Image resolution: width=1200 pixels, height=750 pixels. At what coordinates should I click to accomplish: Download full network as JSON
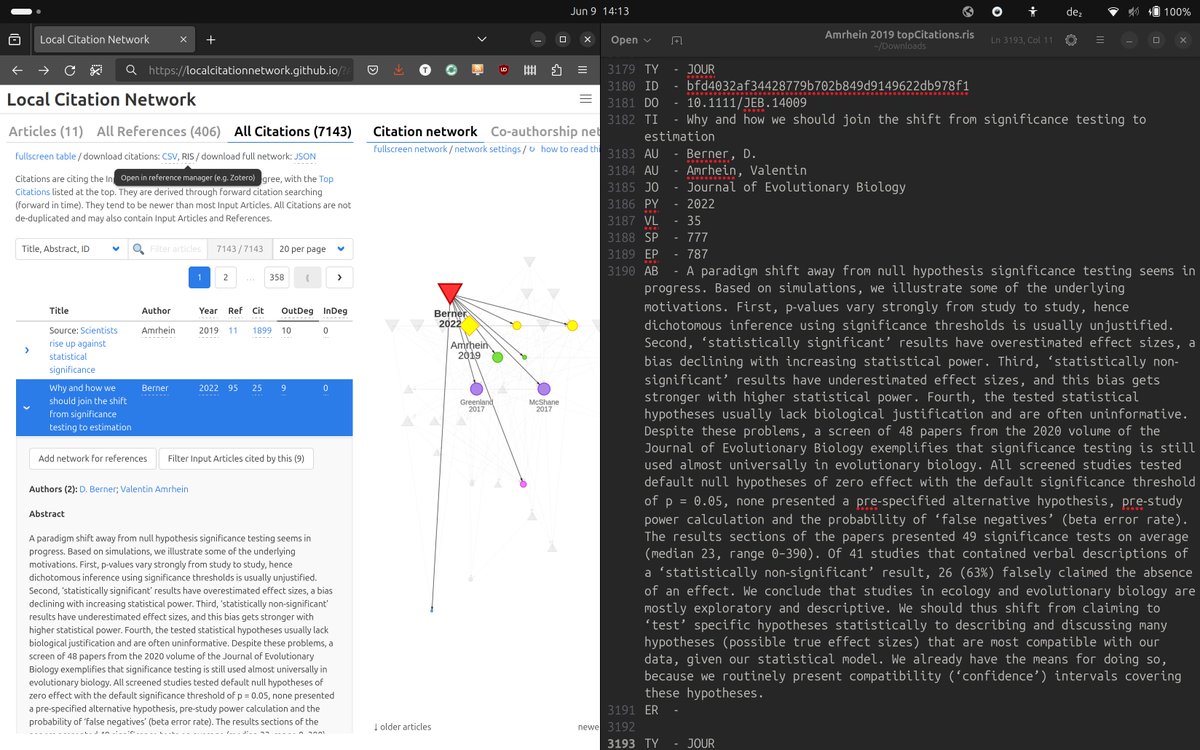pyautogui.click(x=305, y=156)
